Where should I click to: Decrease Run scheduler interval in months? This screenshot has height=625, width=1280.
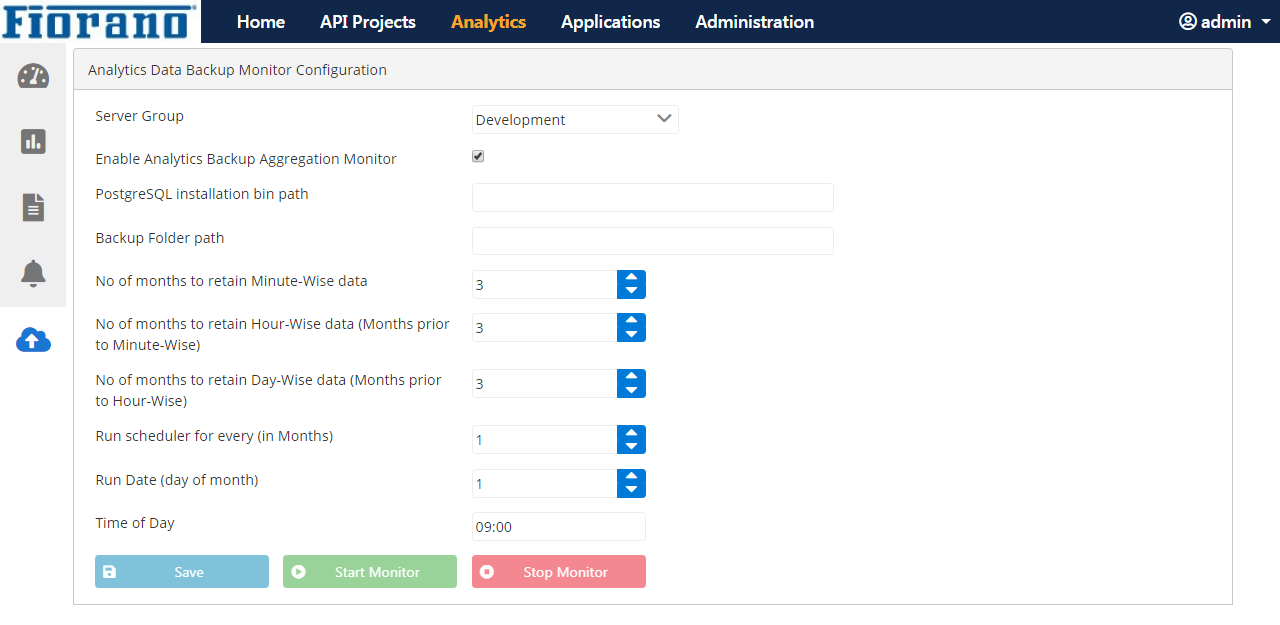[x=631, y=446]
